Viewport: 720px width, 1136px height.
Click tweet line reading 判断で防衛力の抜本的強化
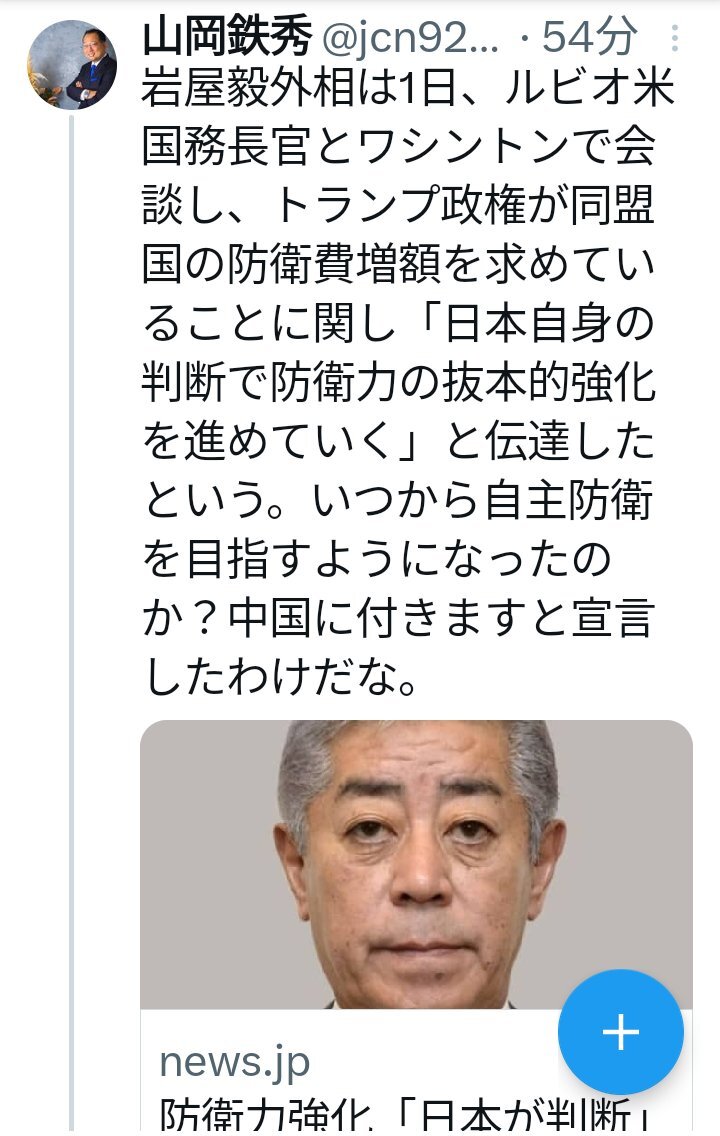click(398, 383)
